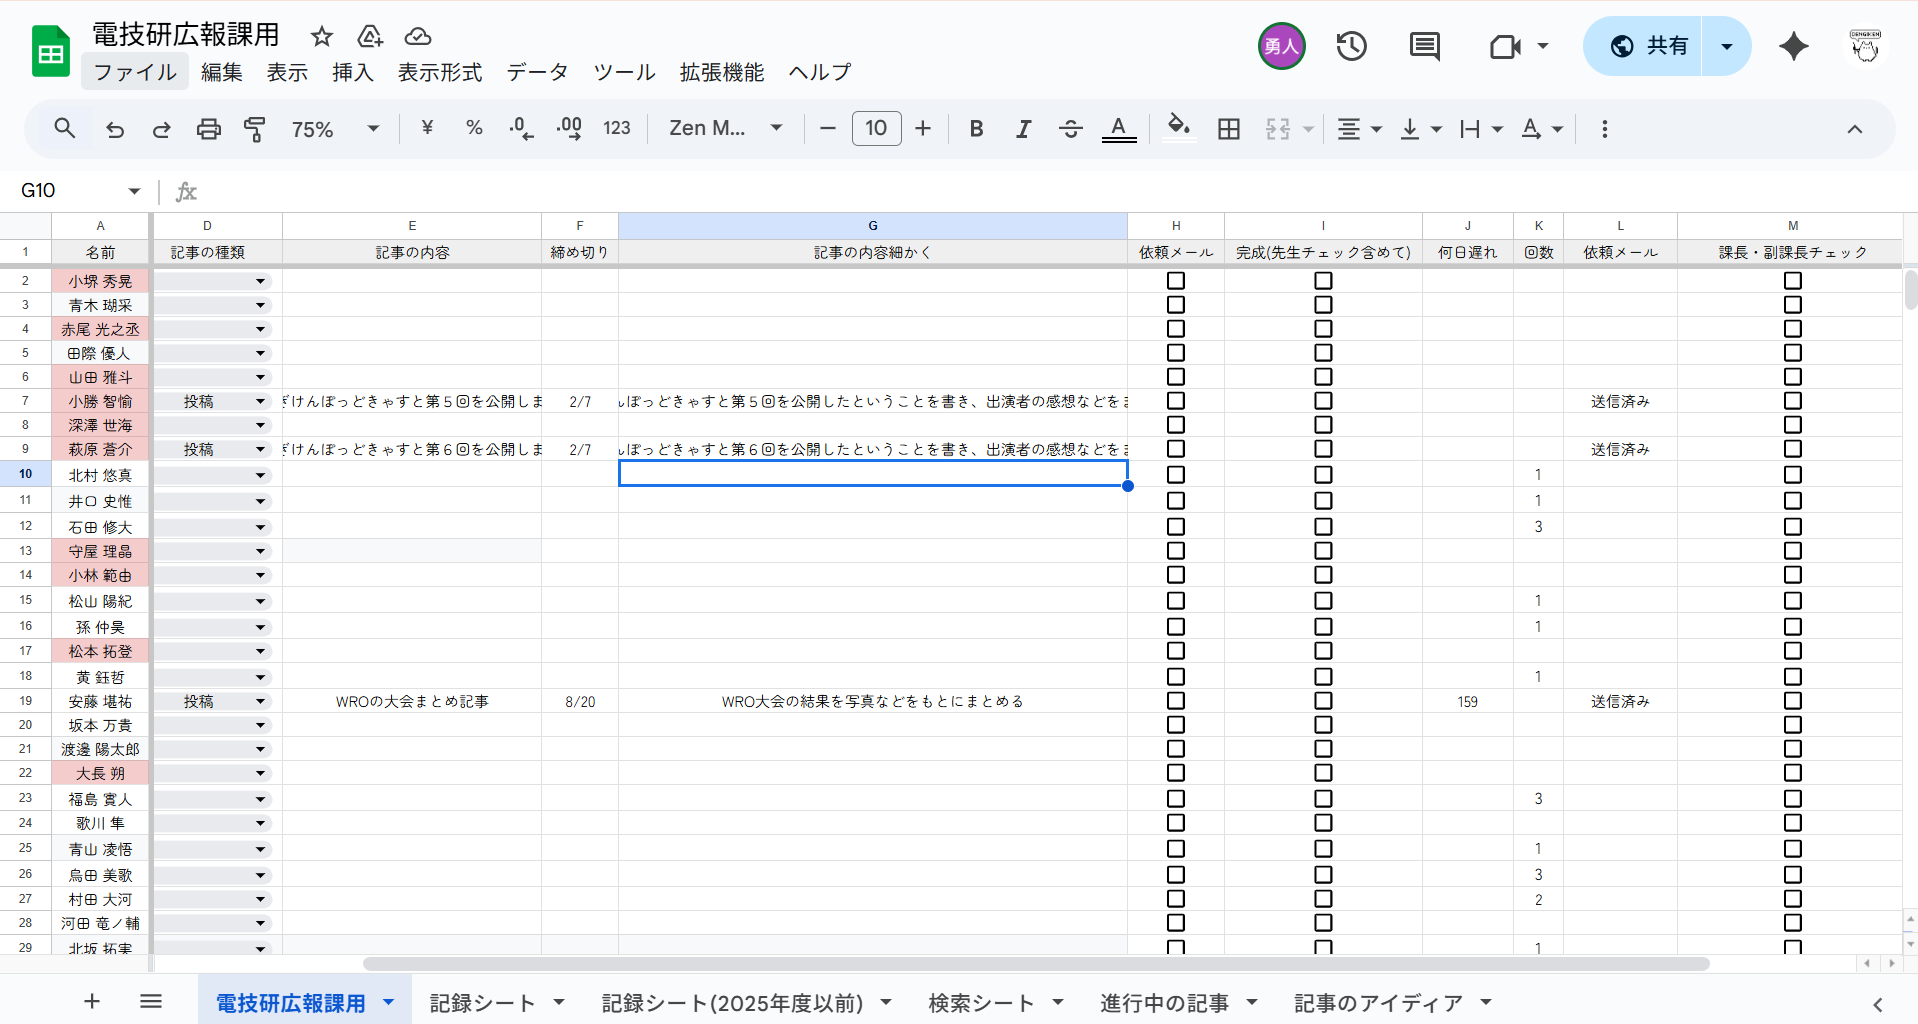Viewport: 1918px width, 1024px height.
Task: Open the comments panel icon
Action: click(1424, 46)
